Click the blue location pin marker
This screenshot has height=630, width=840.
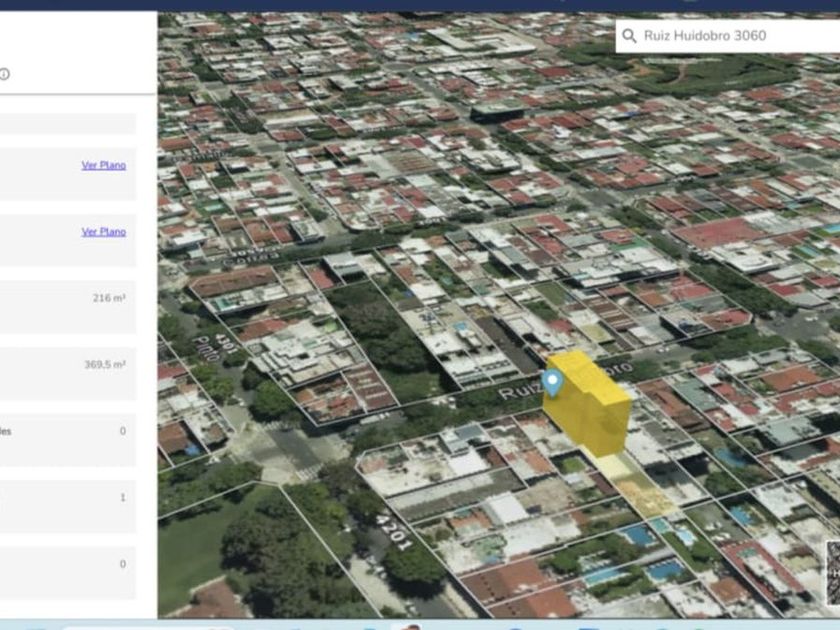(551, 382)
